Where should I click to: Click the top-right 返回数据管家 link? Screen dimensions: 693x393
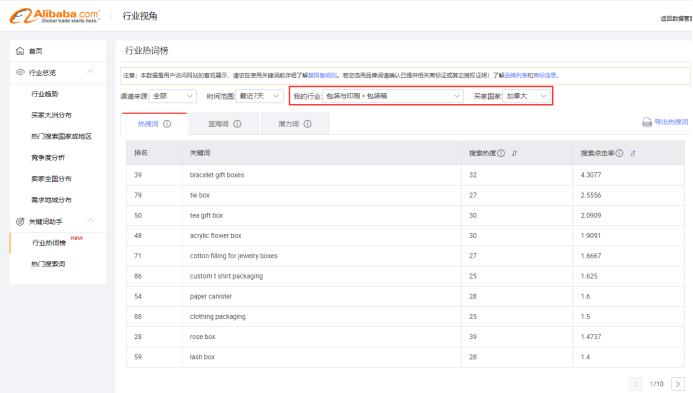pos(676,19)
